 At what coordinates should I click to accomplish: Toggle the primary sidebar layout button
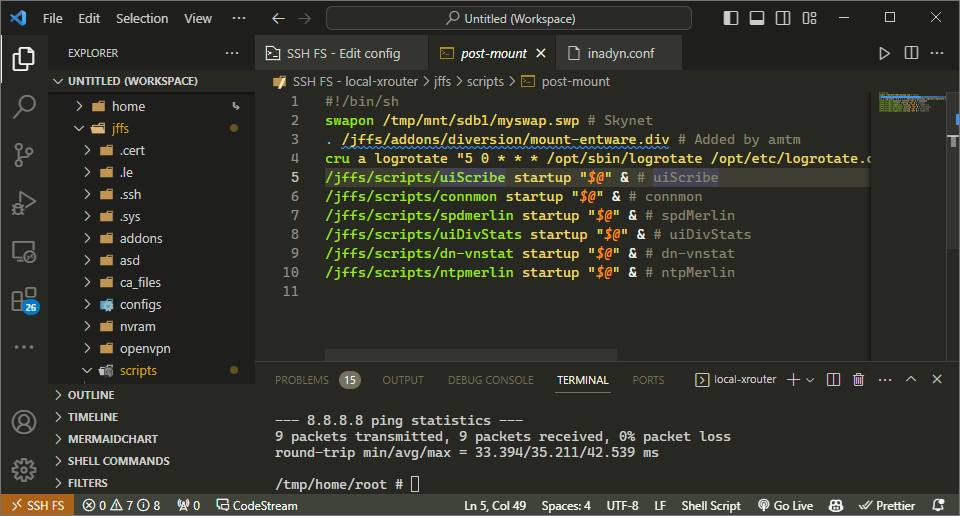point(733,18)
